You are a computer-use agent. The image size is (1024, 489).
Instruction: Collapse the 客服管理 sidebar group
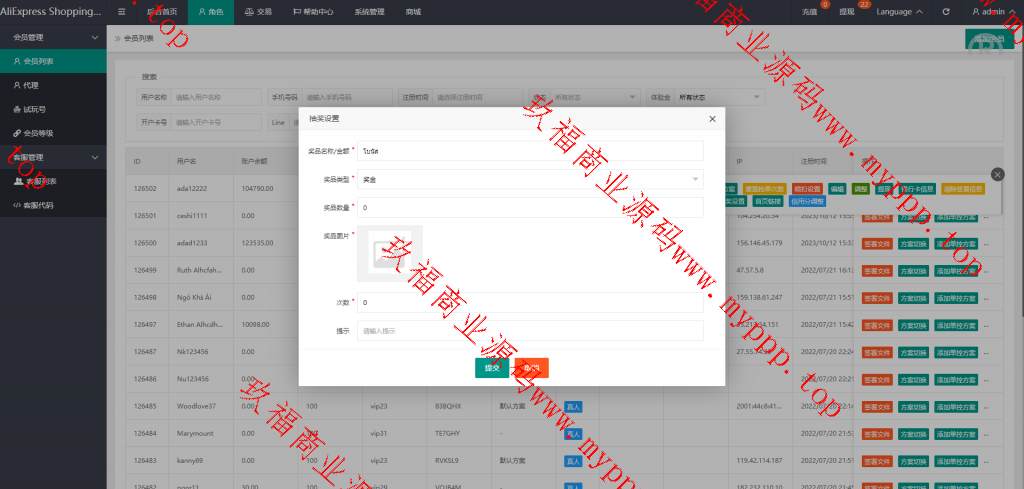click(94, 157)
